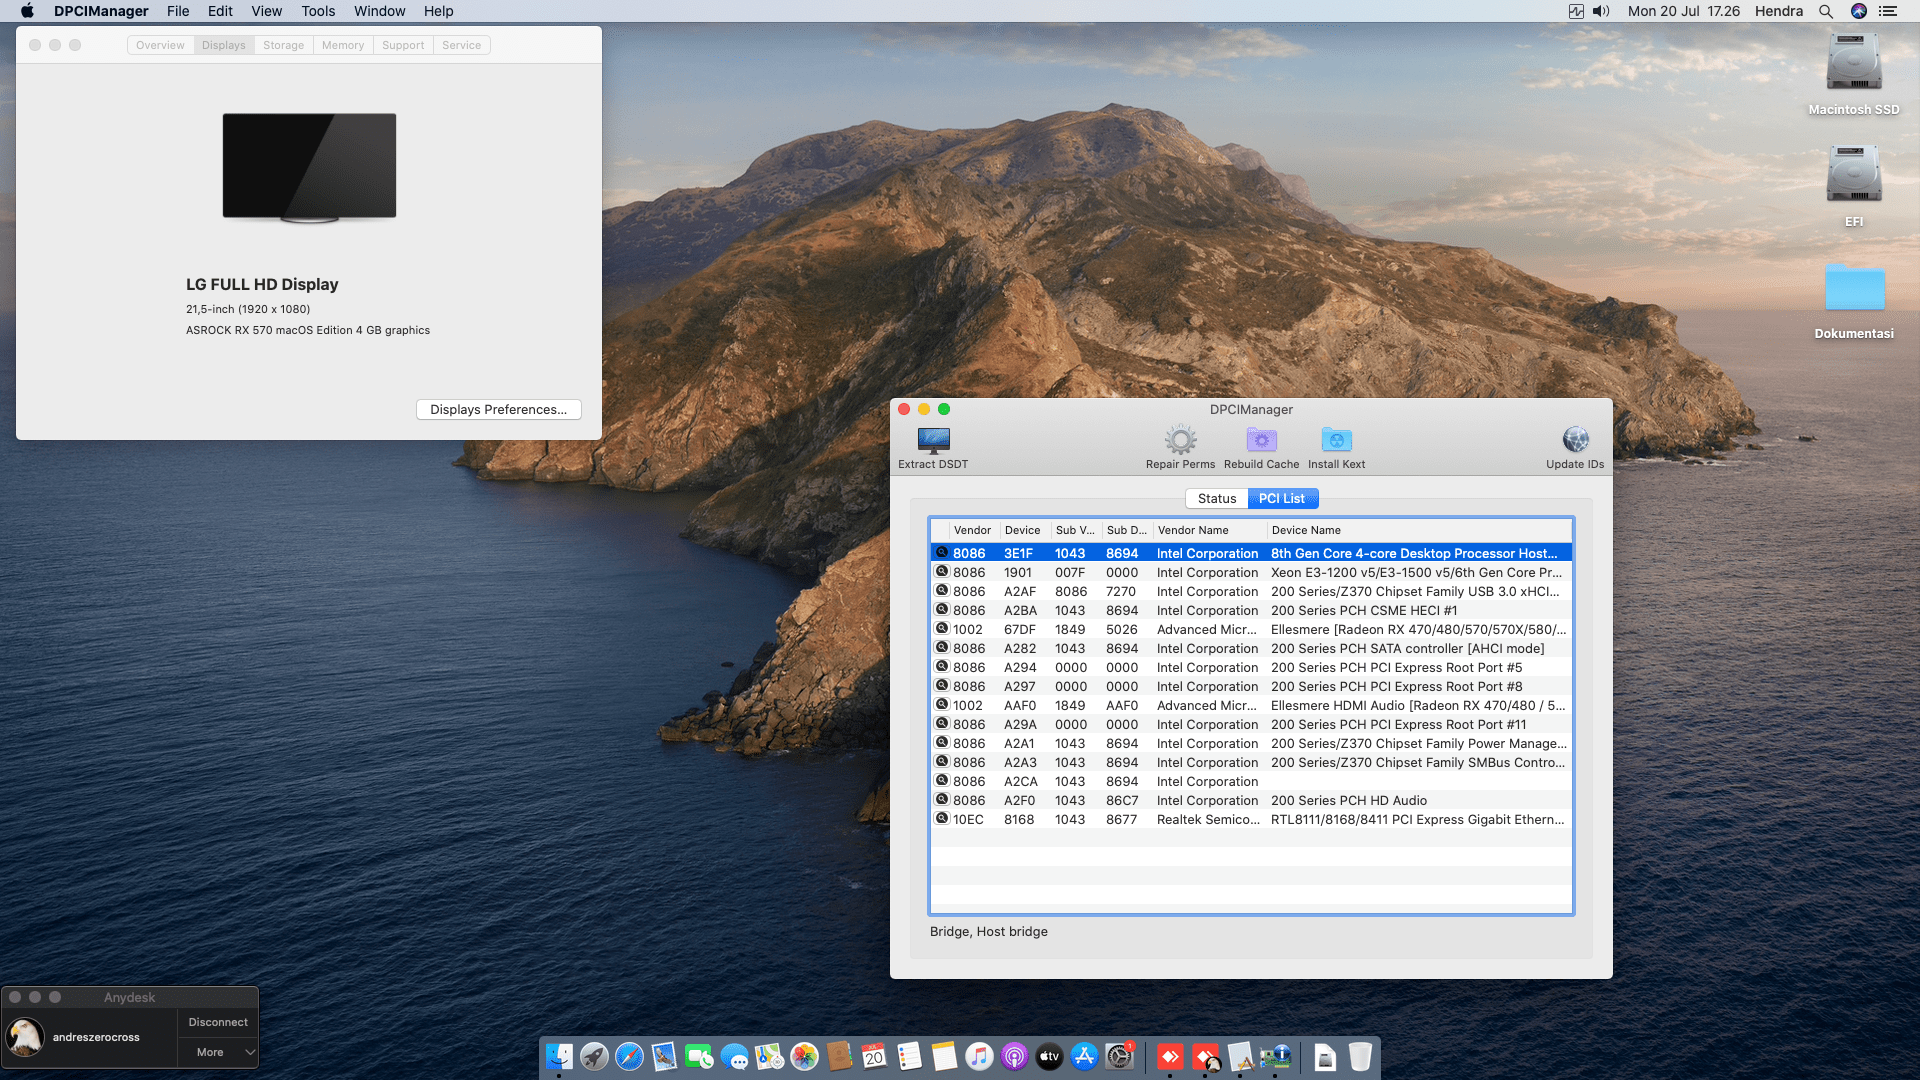Click the Update IDs globe icon

point(1575,440)
